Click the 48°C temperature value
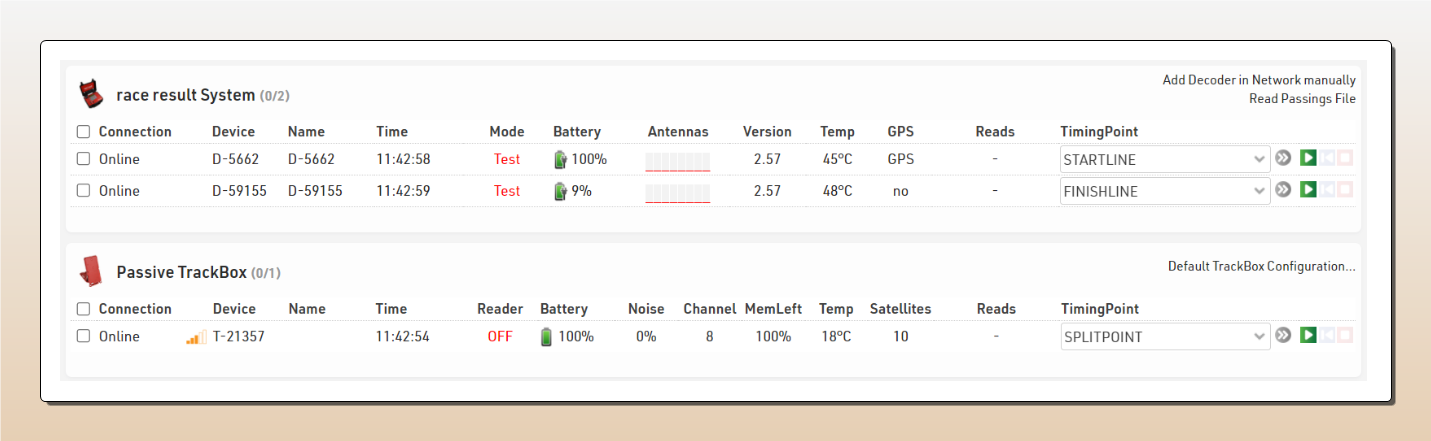 [x=837, y=191]
